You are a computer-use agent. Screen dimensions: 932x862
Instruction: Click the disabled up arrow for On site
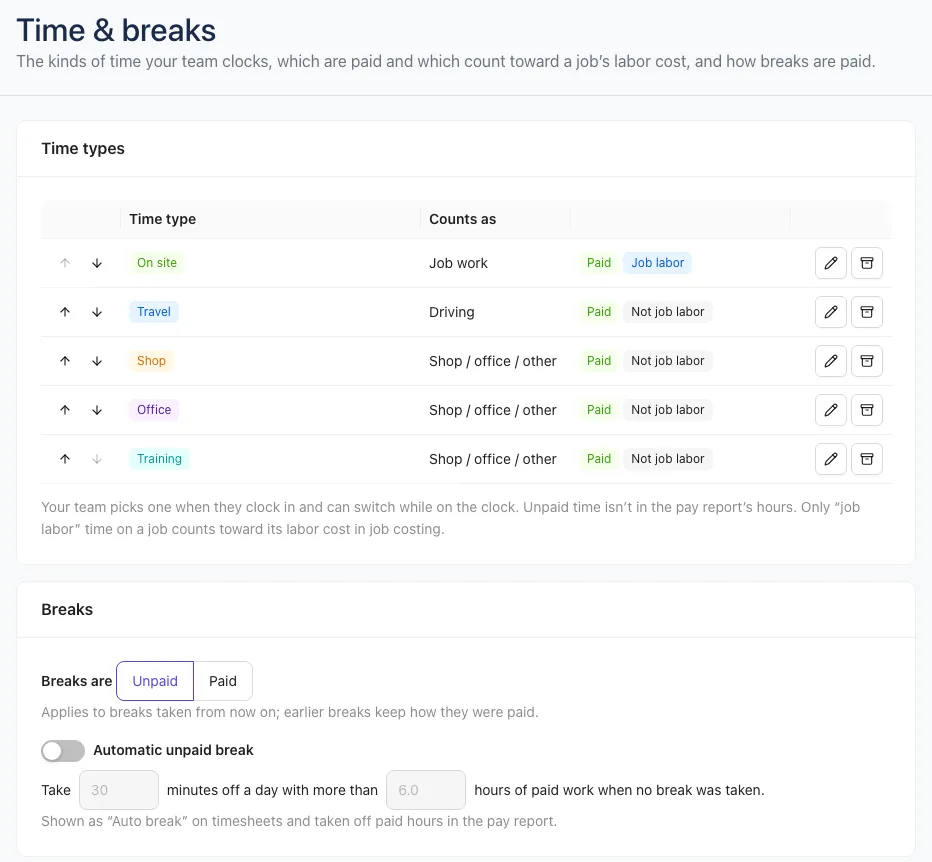(x=65, y=263)
